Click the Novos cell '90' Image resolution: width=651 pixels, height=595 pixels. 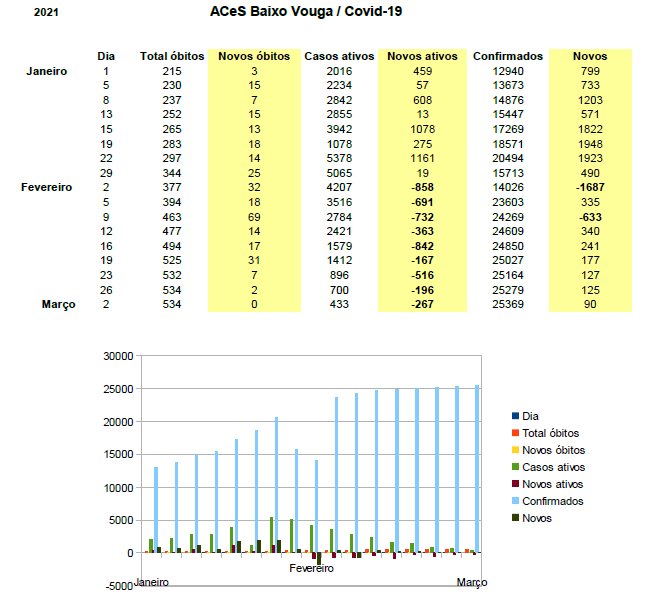(x=590, y=304)
